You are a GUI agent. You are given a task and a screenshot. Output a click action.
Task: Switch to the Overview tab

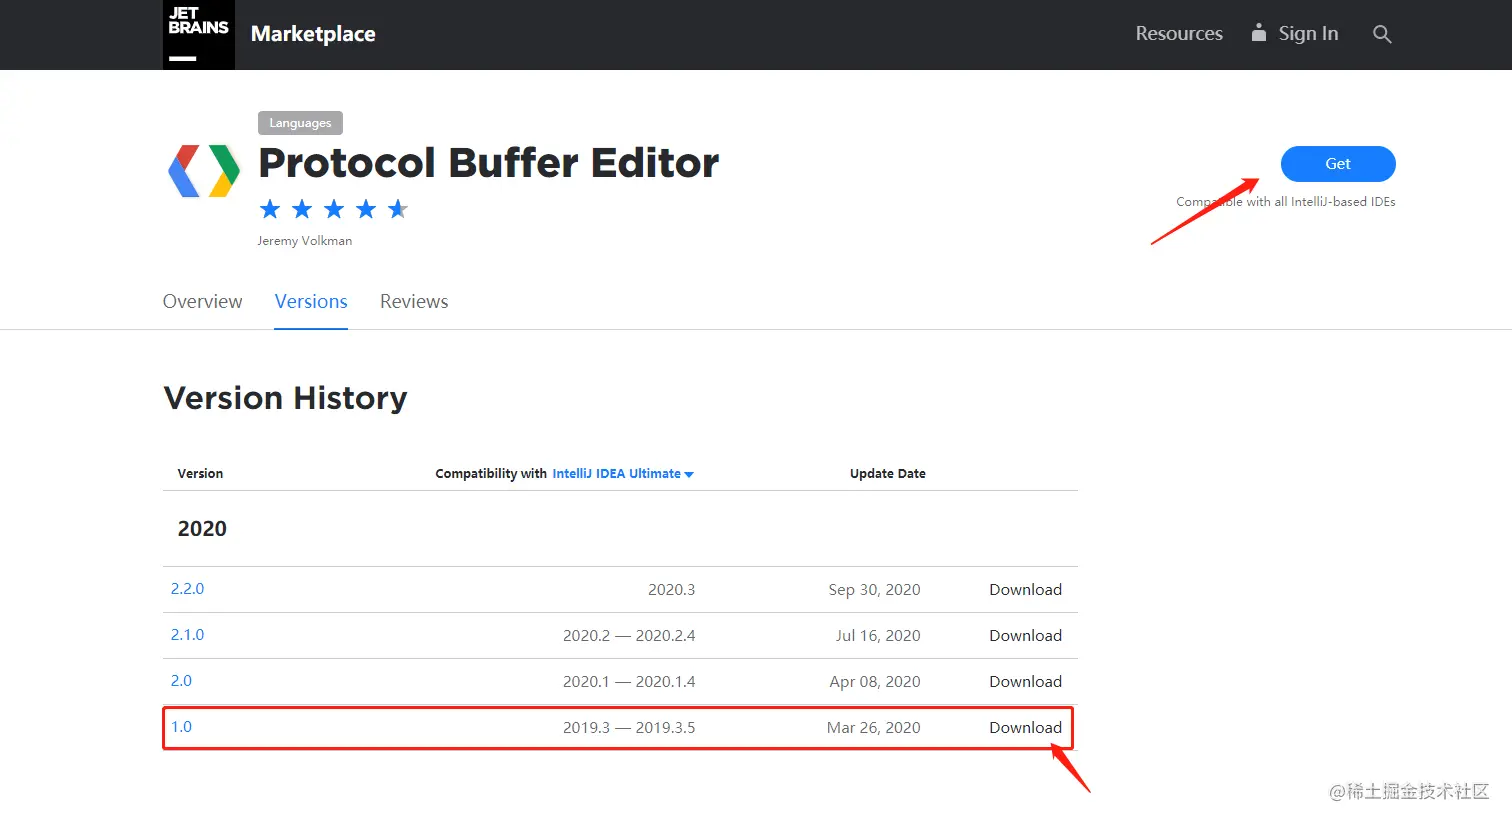pos(202,302)
